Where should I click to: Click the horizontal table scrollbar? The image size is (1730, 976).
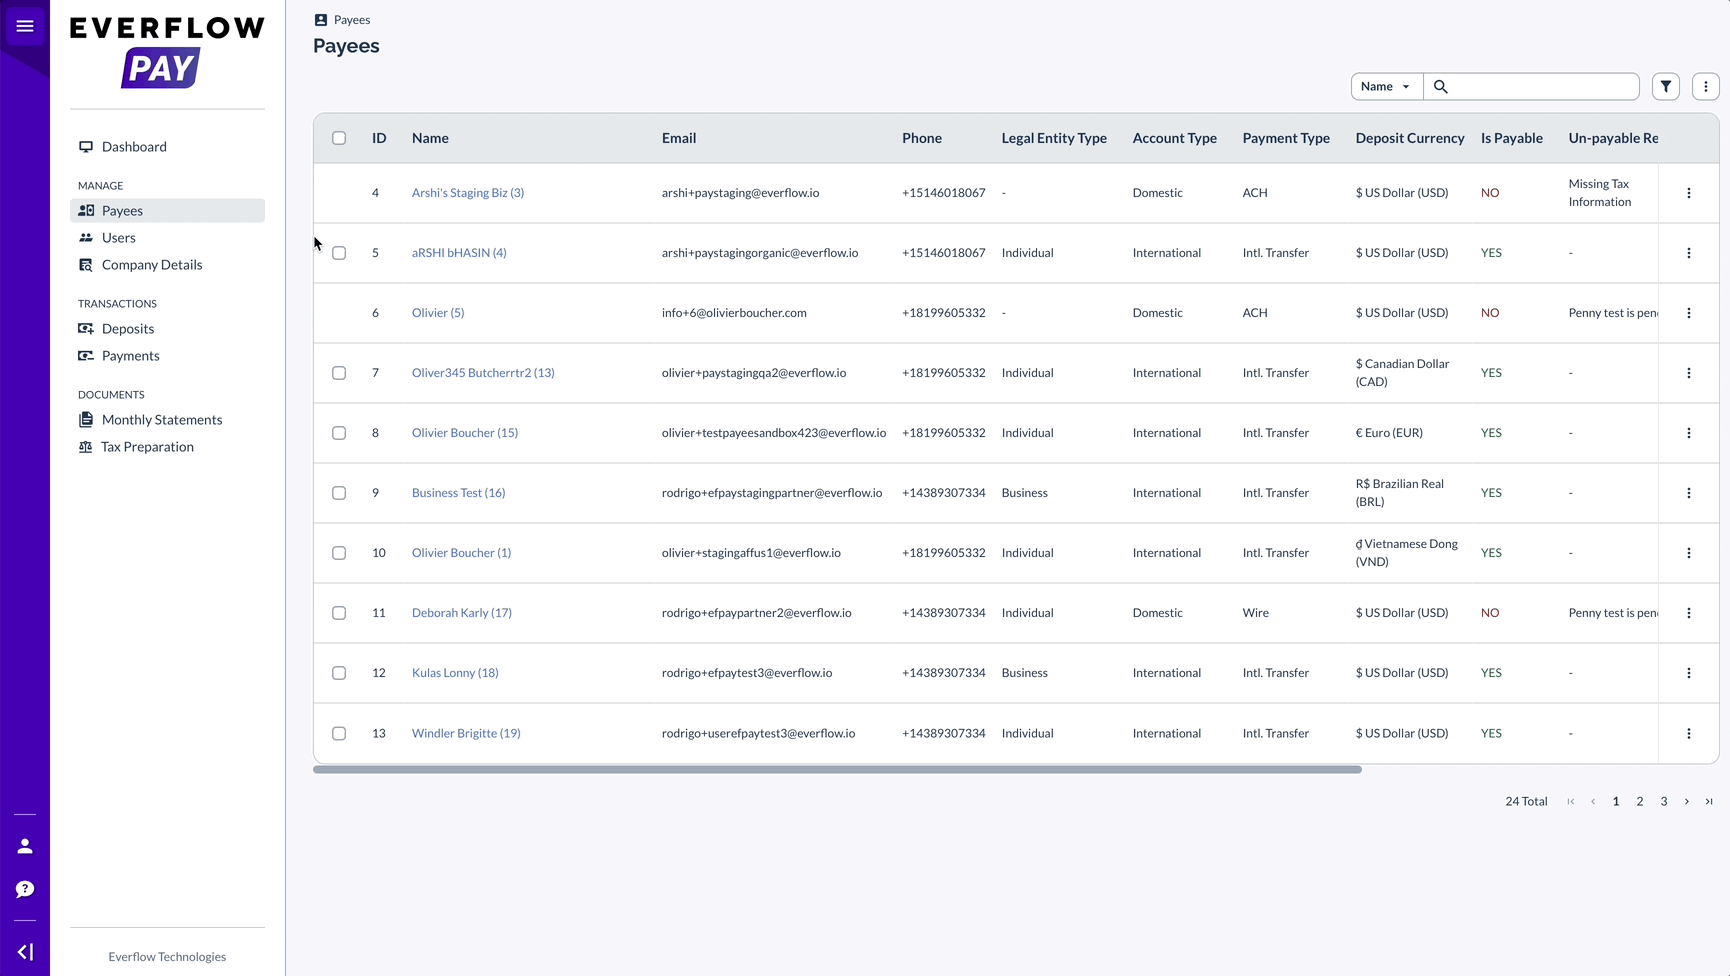click(837, 769)
